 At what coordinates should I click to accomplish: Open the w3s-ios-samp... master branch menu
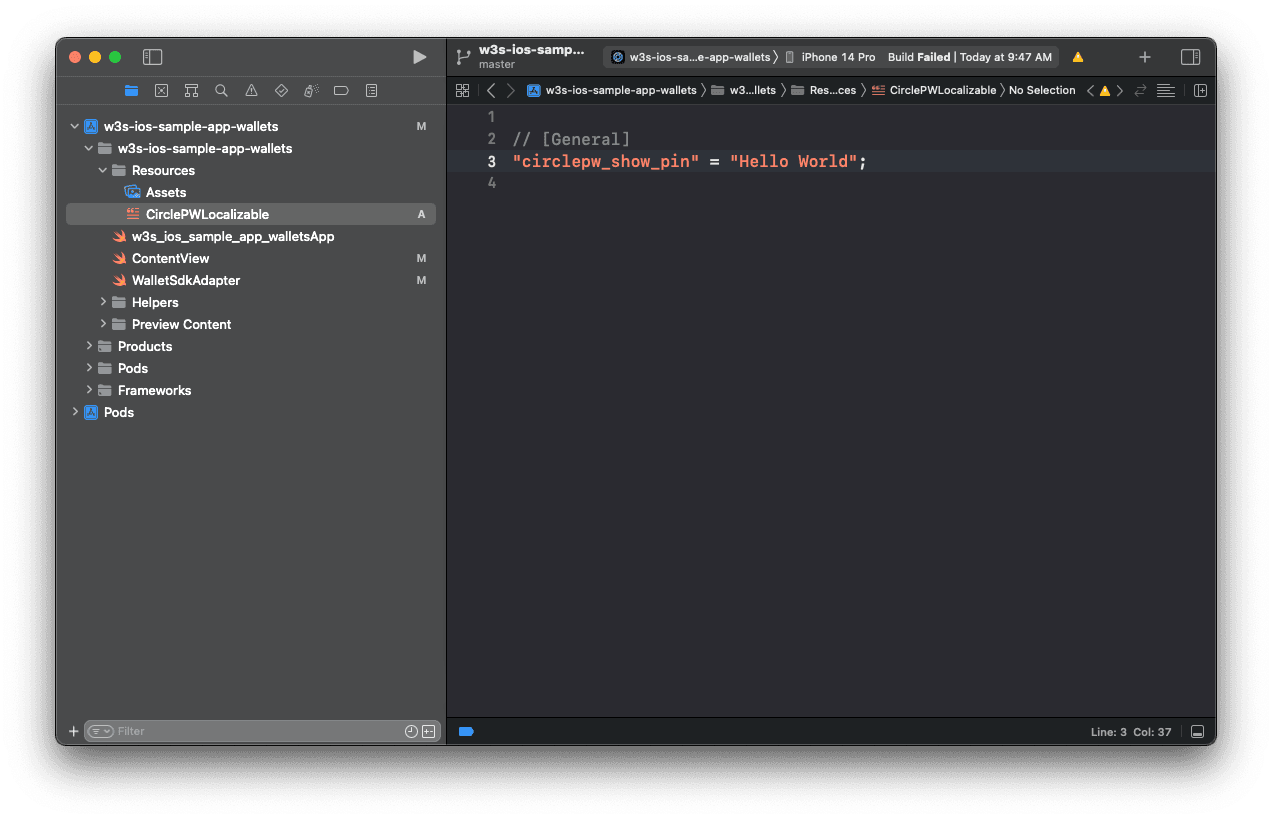coord(531,57)
